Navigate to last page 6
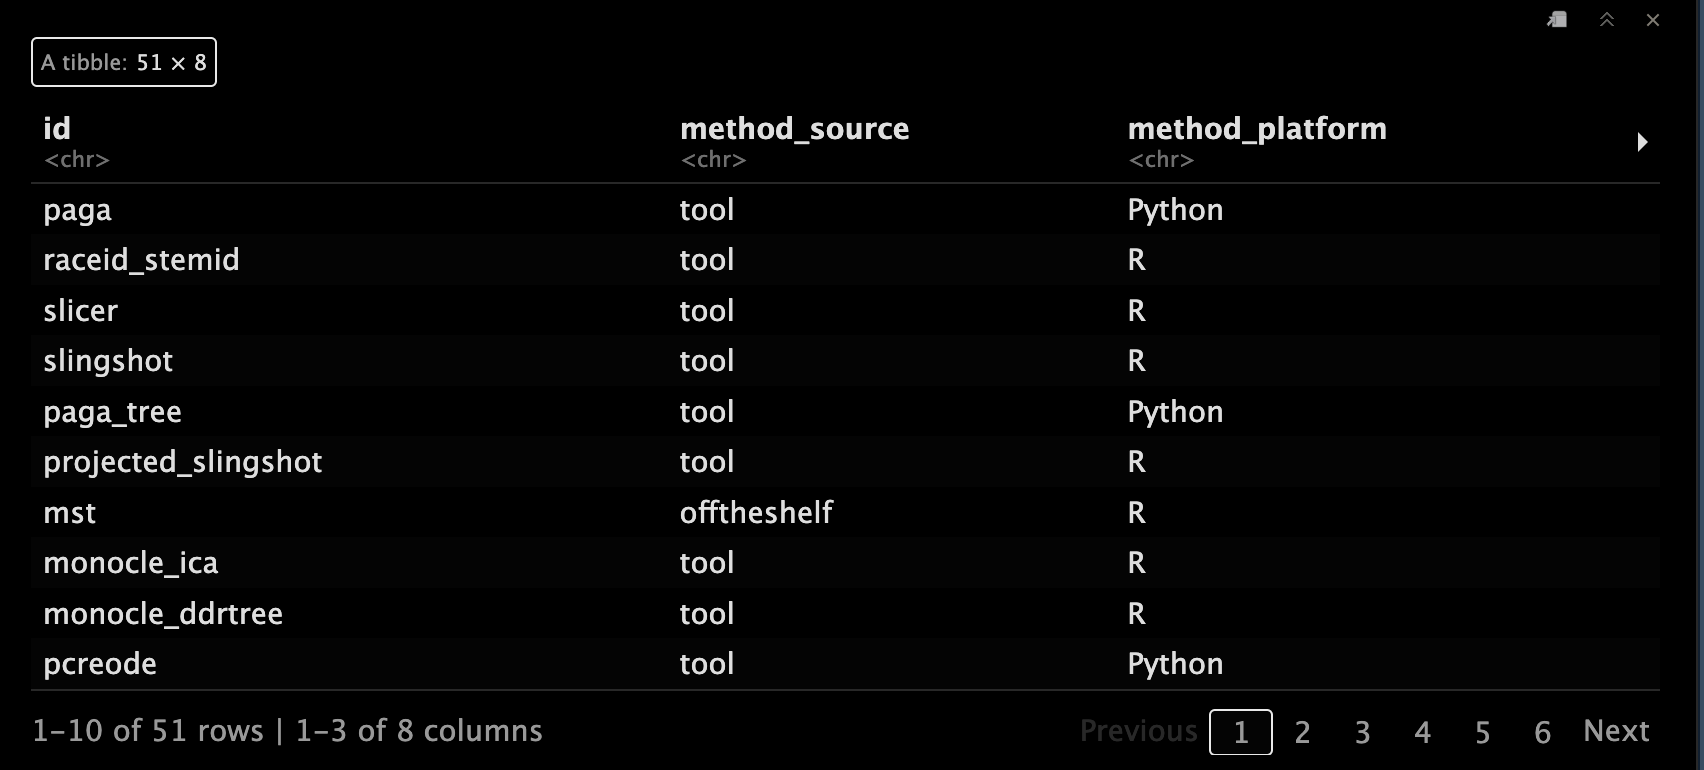Image resolution: width=1704 pixels, height=770 pixels. click(x=1542, y=732)
